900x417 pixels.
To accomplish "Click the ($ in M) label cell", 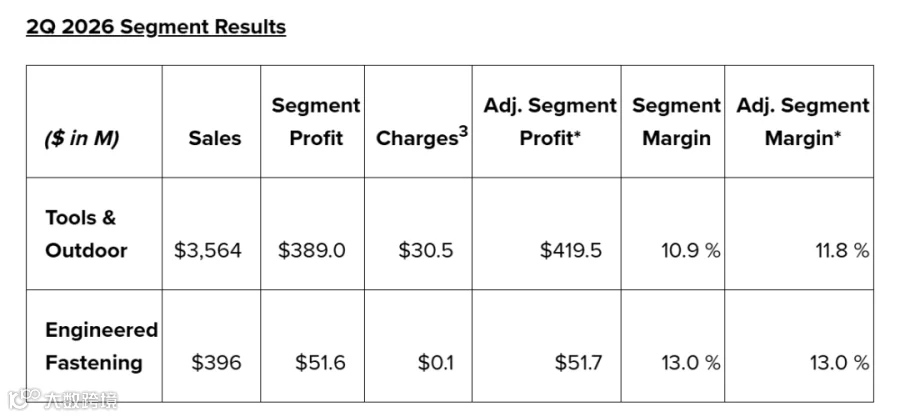I will click(x=82, y=139).
